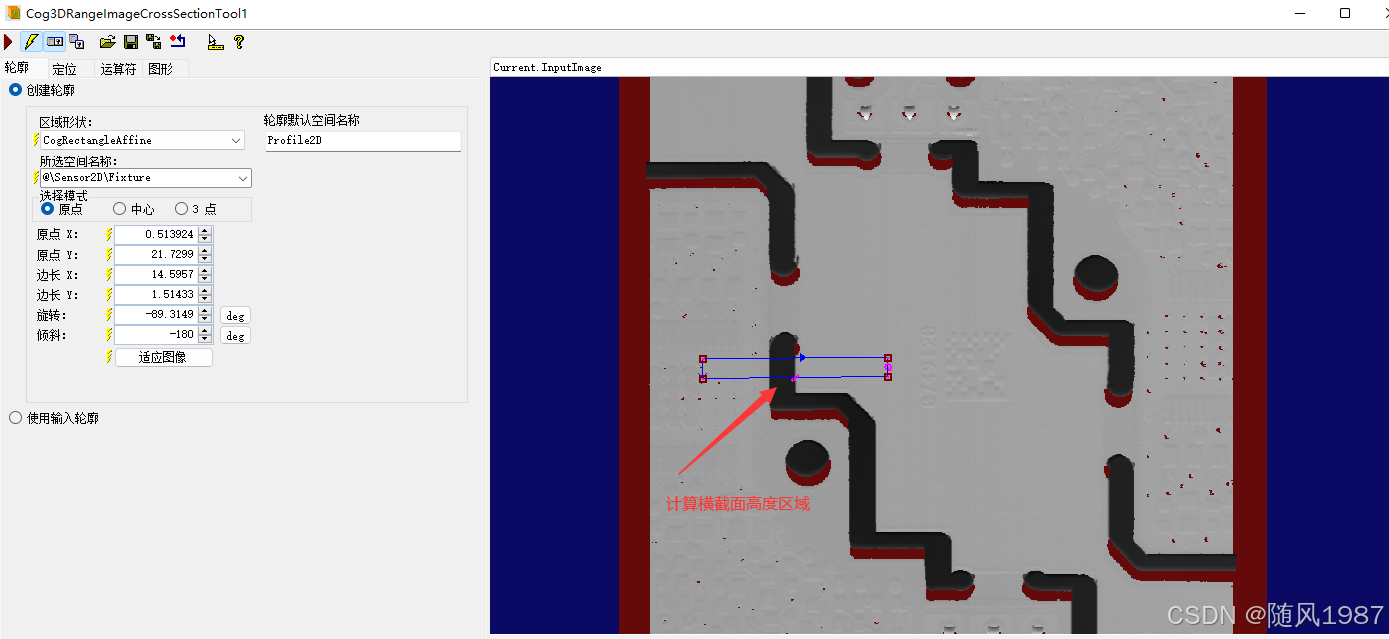Click the Save As toolbar icon

tap(154, 42)
